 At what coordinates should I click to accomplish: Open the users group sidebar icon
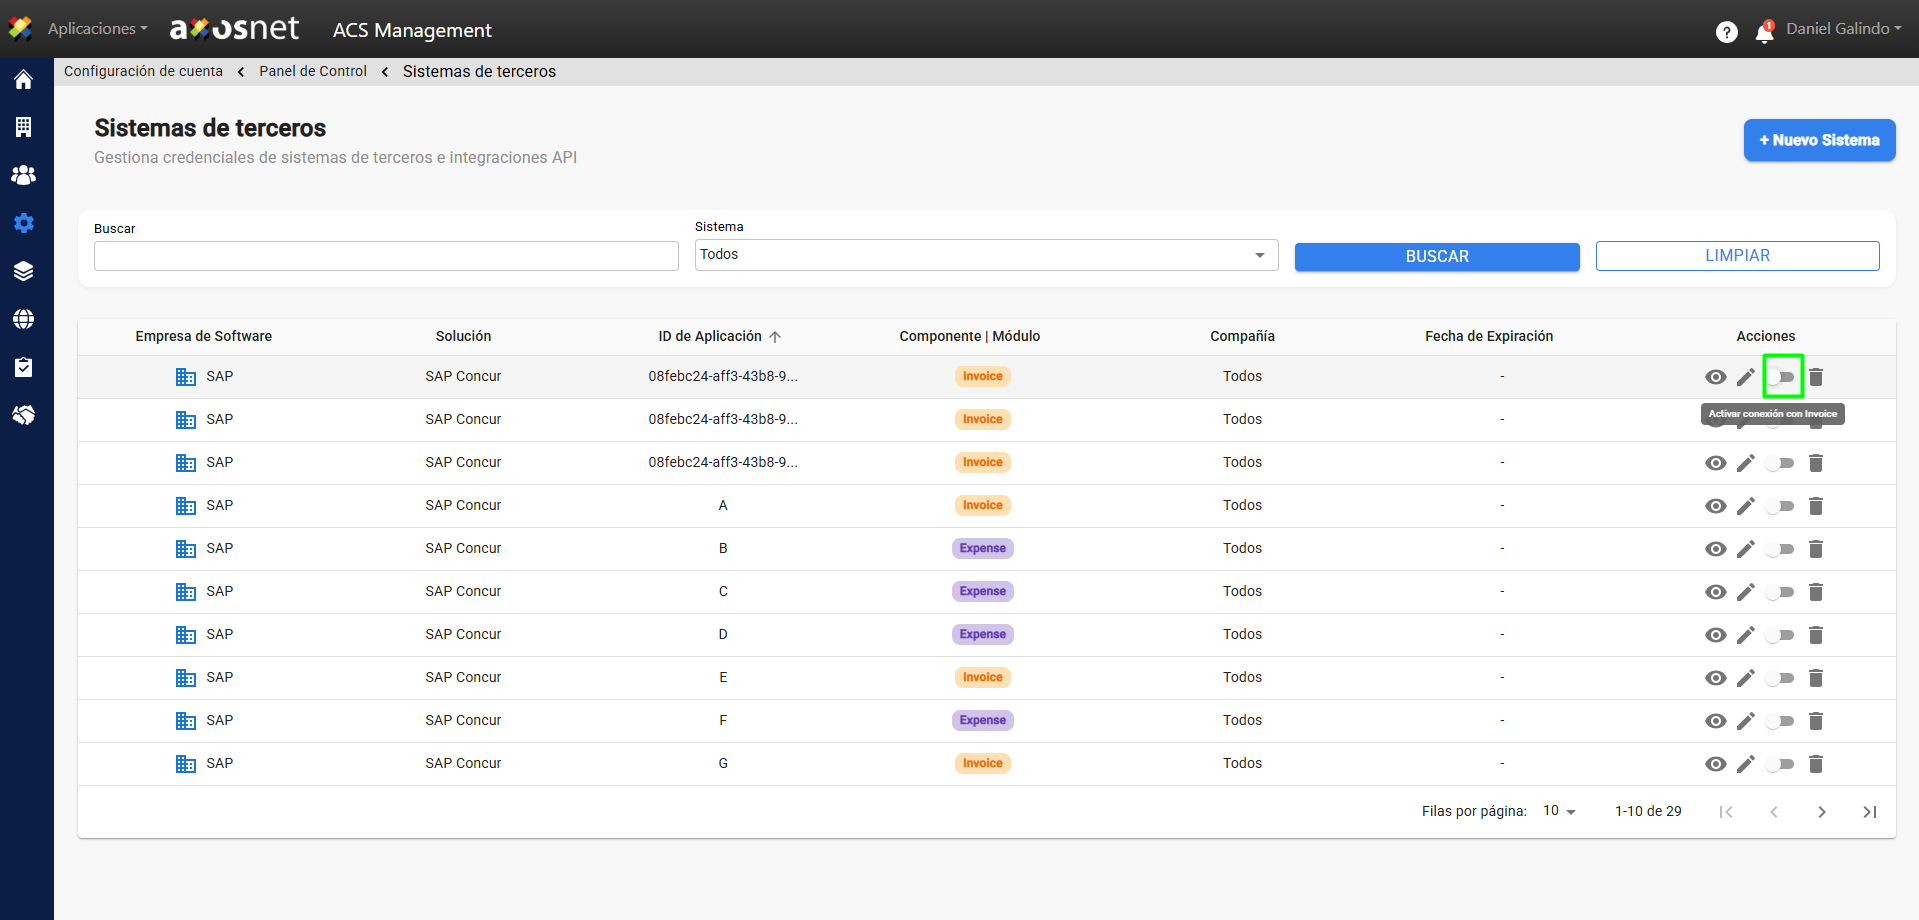tap(23, 175)
